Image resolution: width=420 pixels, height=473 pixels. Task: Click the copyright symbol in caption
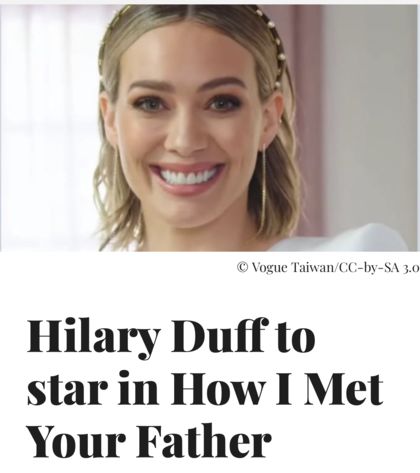(243, 267)
